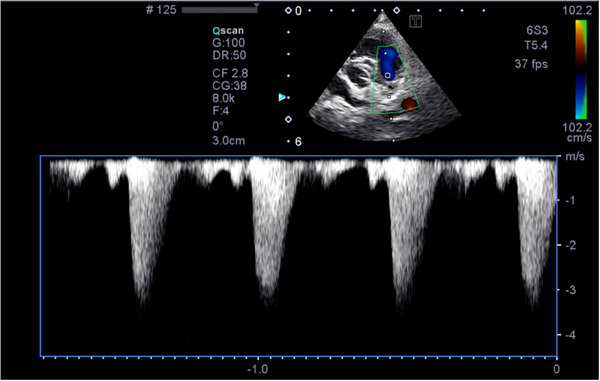Click the diamond marker at depth 0
The height and width of the screenshot is (381, 600).
coord(288,11)
